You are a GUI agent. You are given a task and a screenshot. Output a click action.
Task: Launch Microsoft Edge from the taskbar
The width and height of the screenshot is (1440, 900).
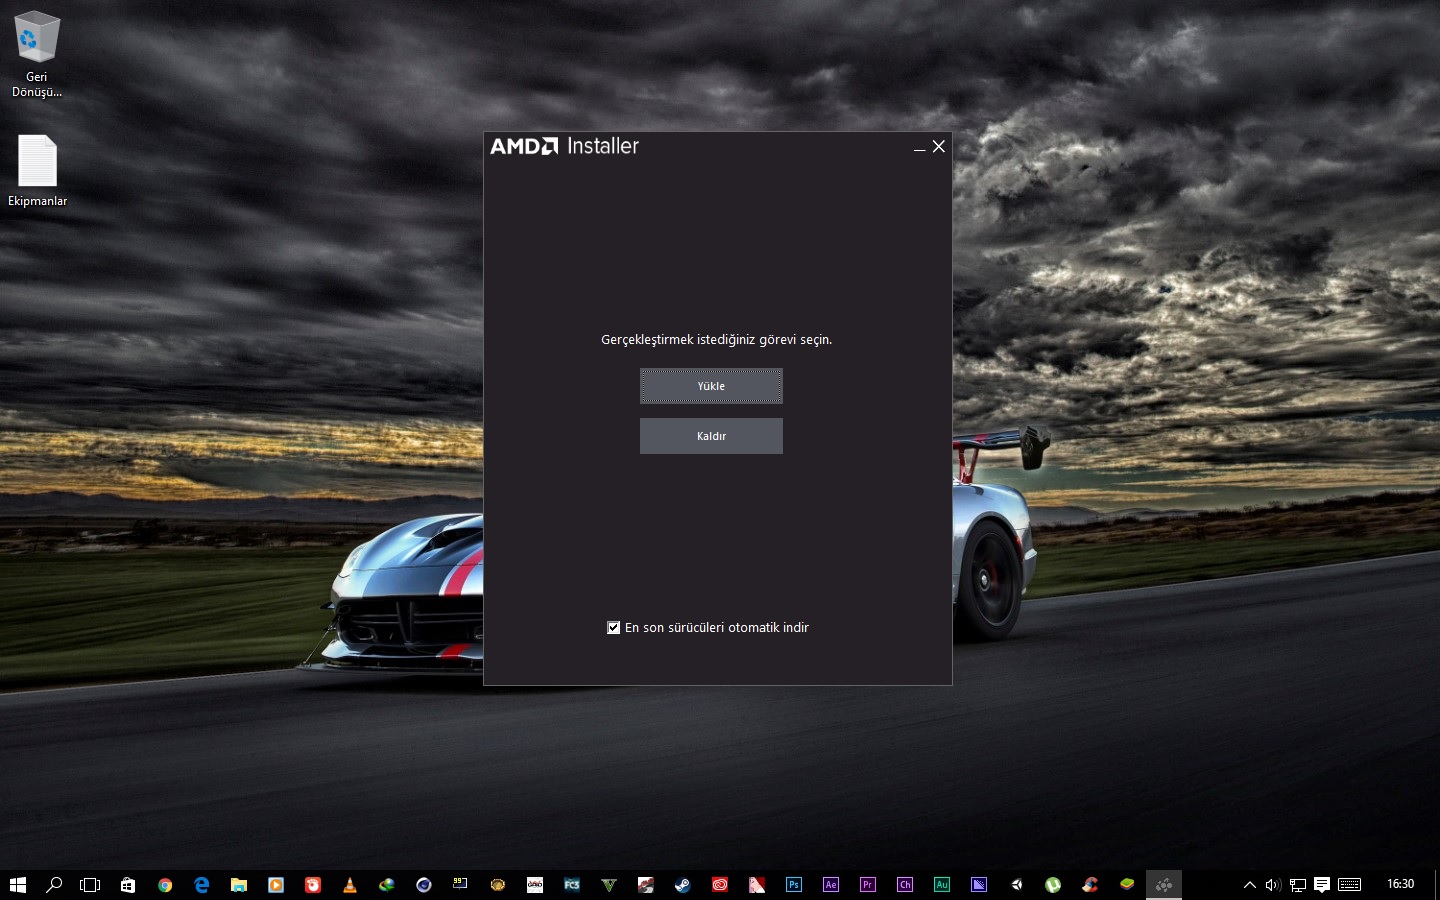[x=202, y=885]
